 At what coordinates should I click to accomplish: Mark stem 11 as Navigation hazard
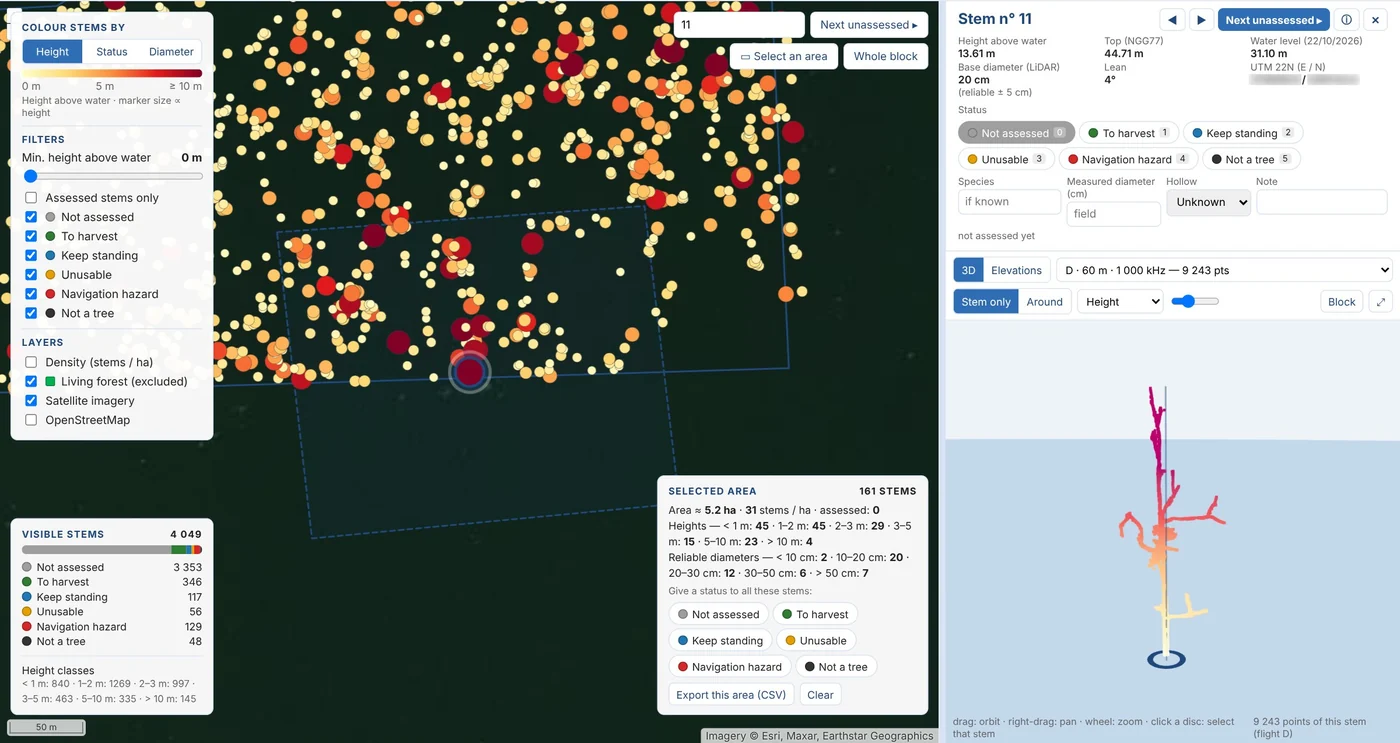click(x=1126, y=159)
